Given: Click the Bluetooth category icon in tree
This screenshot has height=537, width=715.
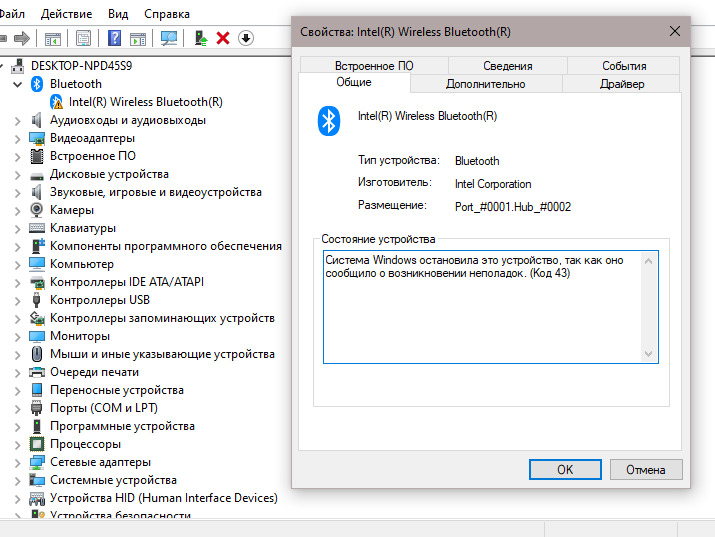Looking at the screenshot, I should (x=37, y=84).
